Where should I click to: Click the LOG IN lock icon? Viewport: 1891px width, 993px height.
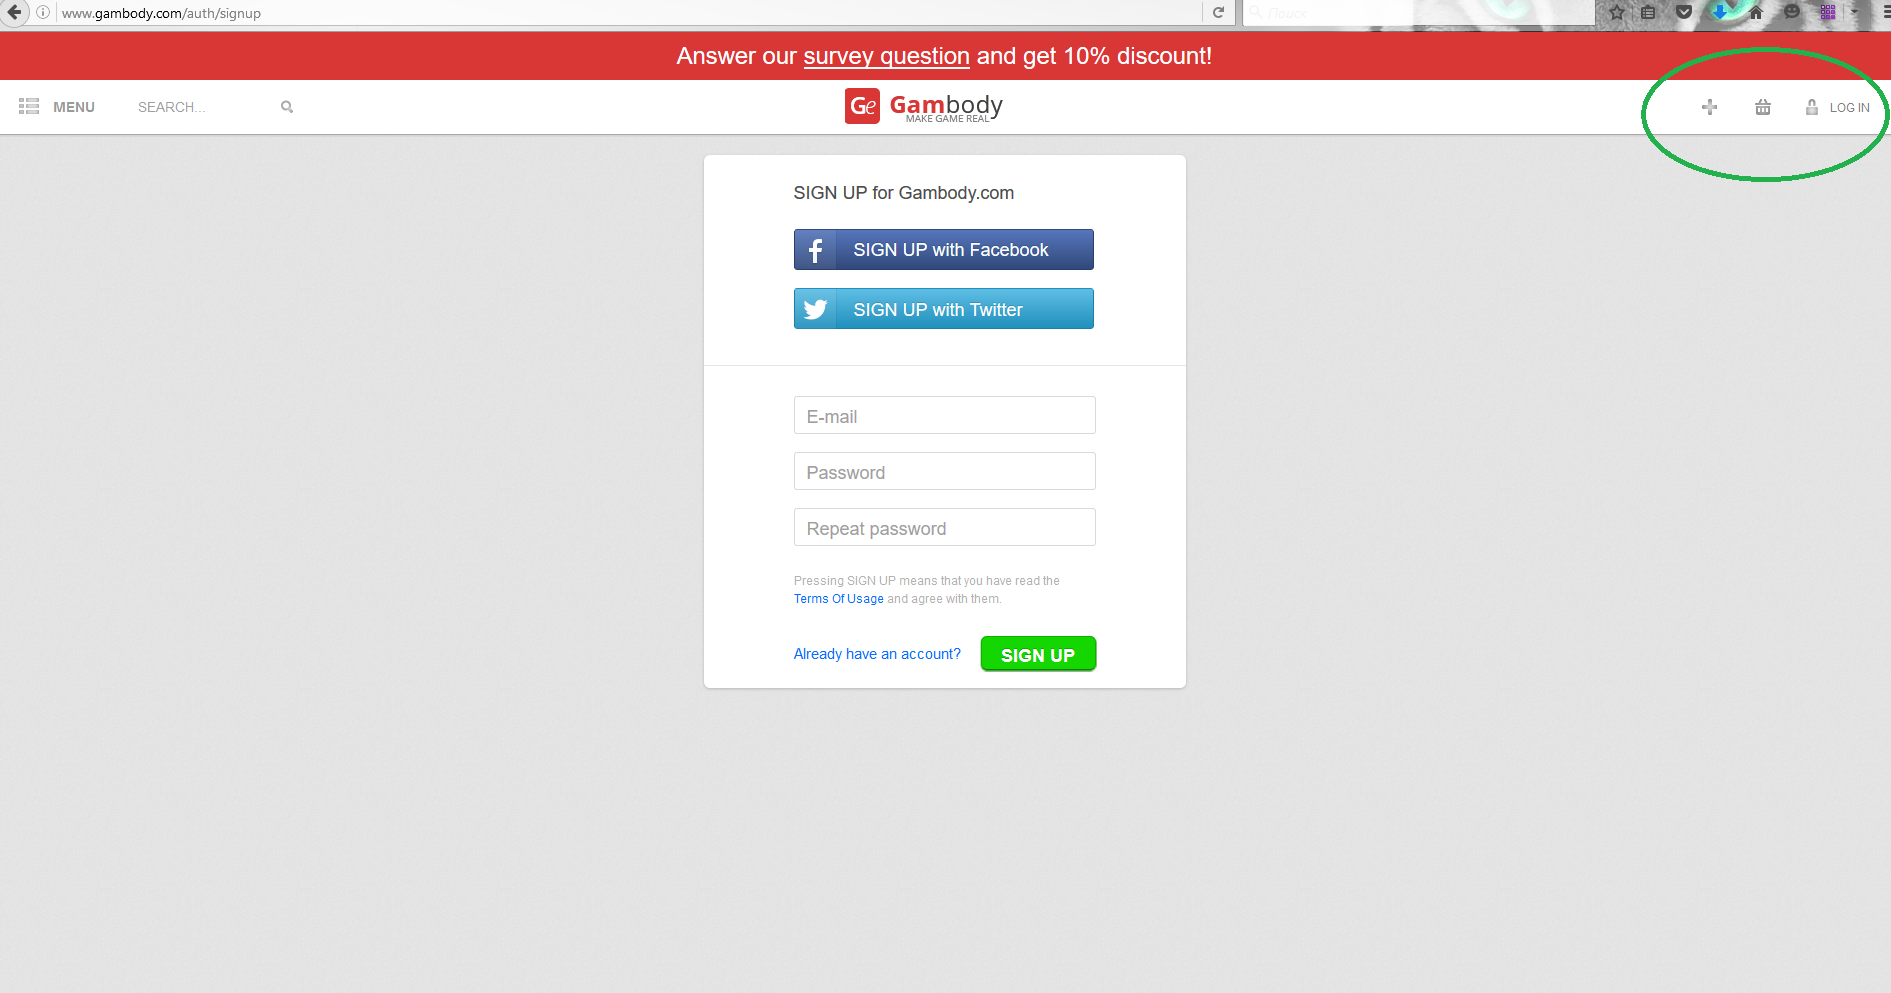[1811, 107]
